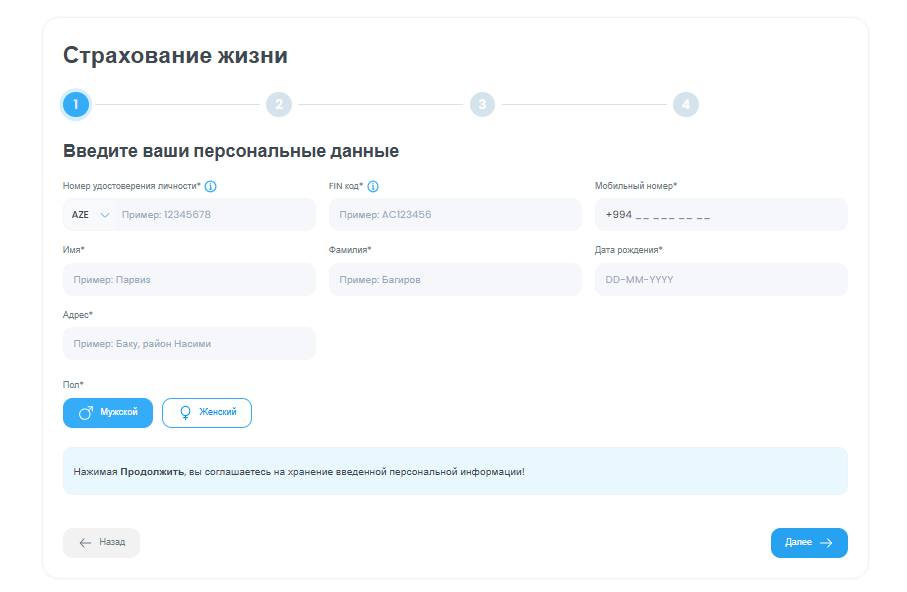This screenshot has height=592, width=907.
Task: Click the FIN код input field
Action: pos(455,215)
